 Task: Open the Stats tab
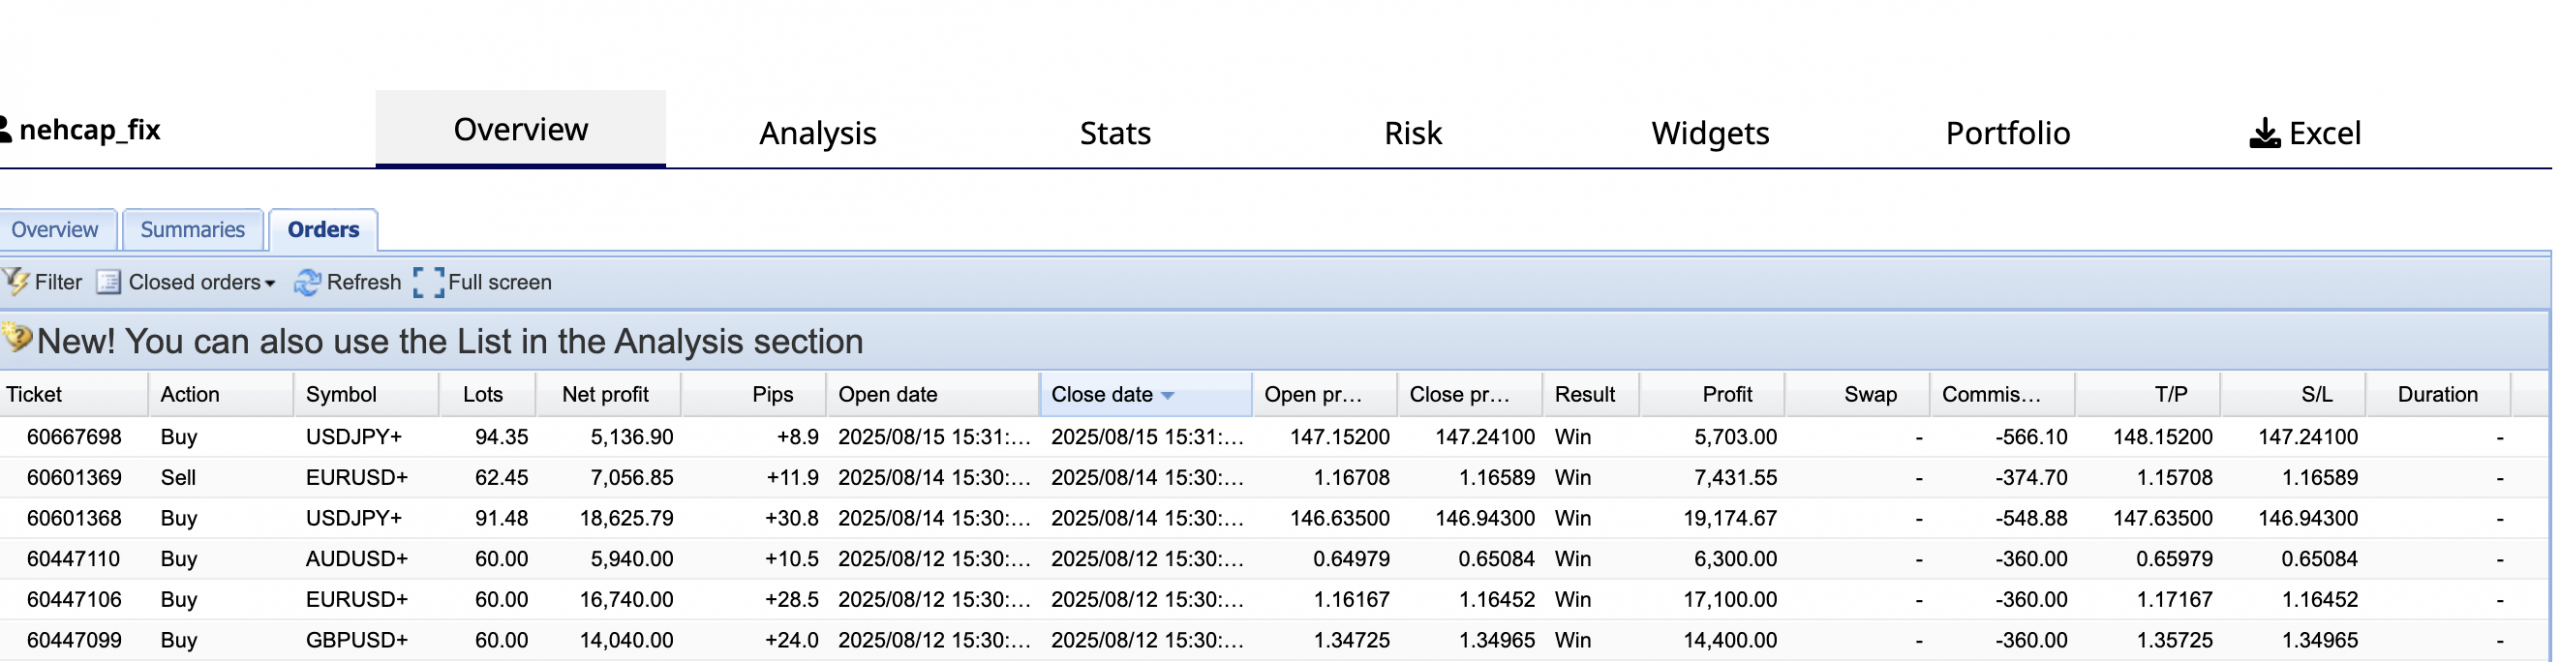point(1115,133)
